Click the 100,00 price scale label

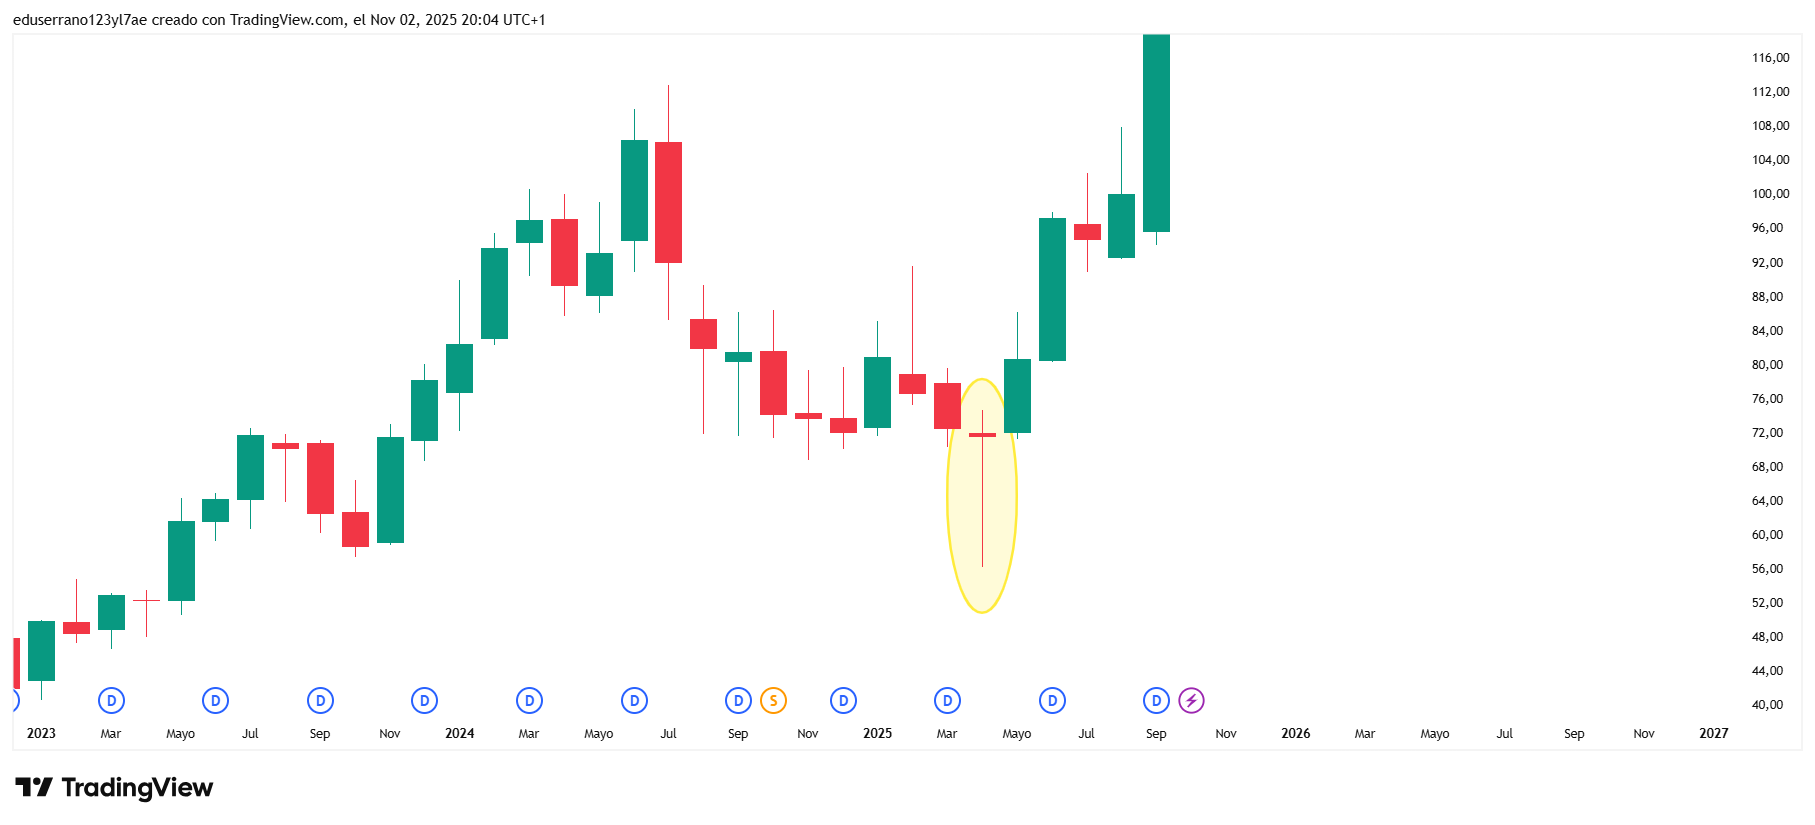[x=1770, y=194]
